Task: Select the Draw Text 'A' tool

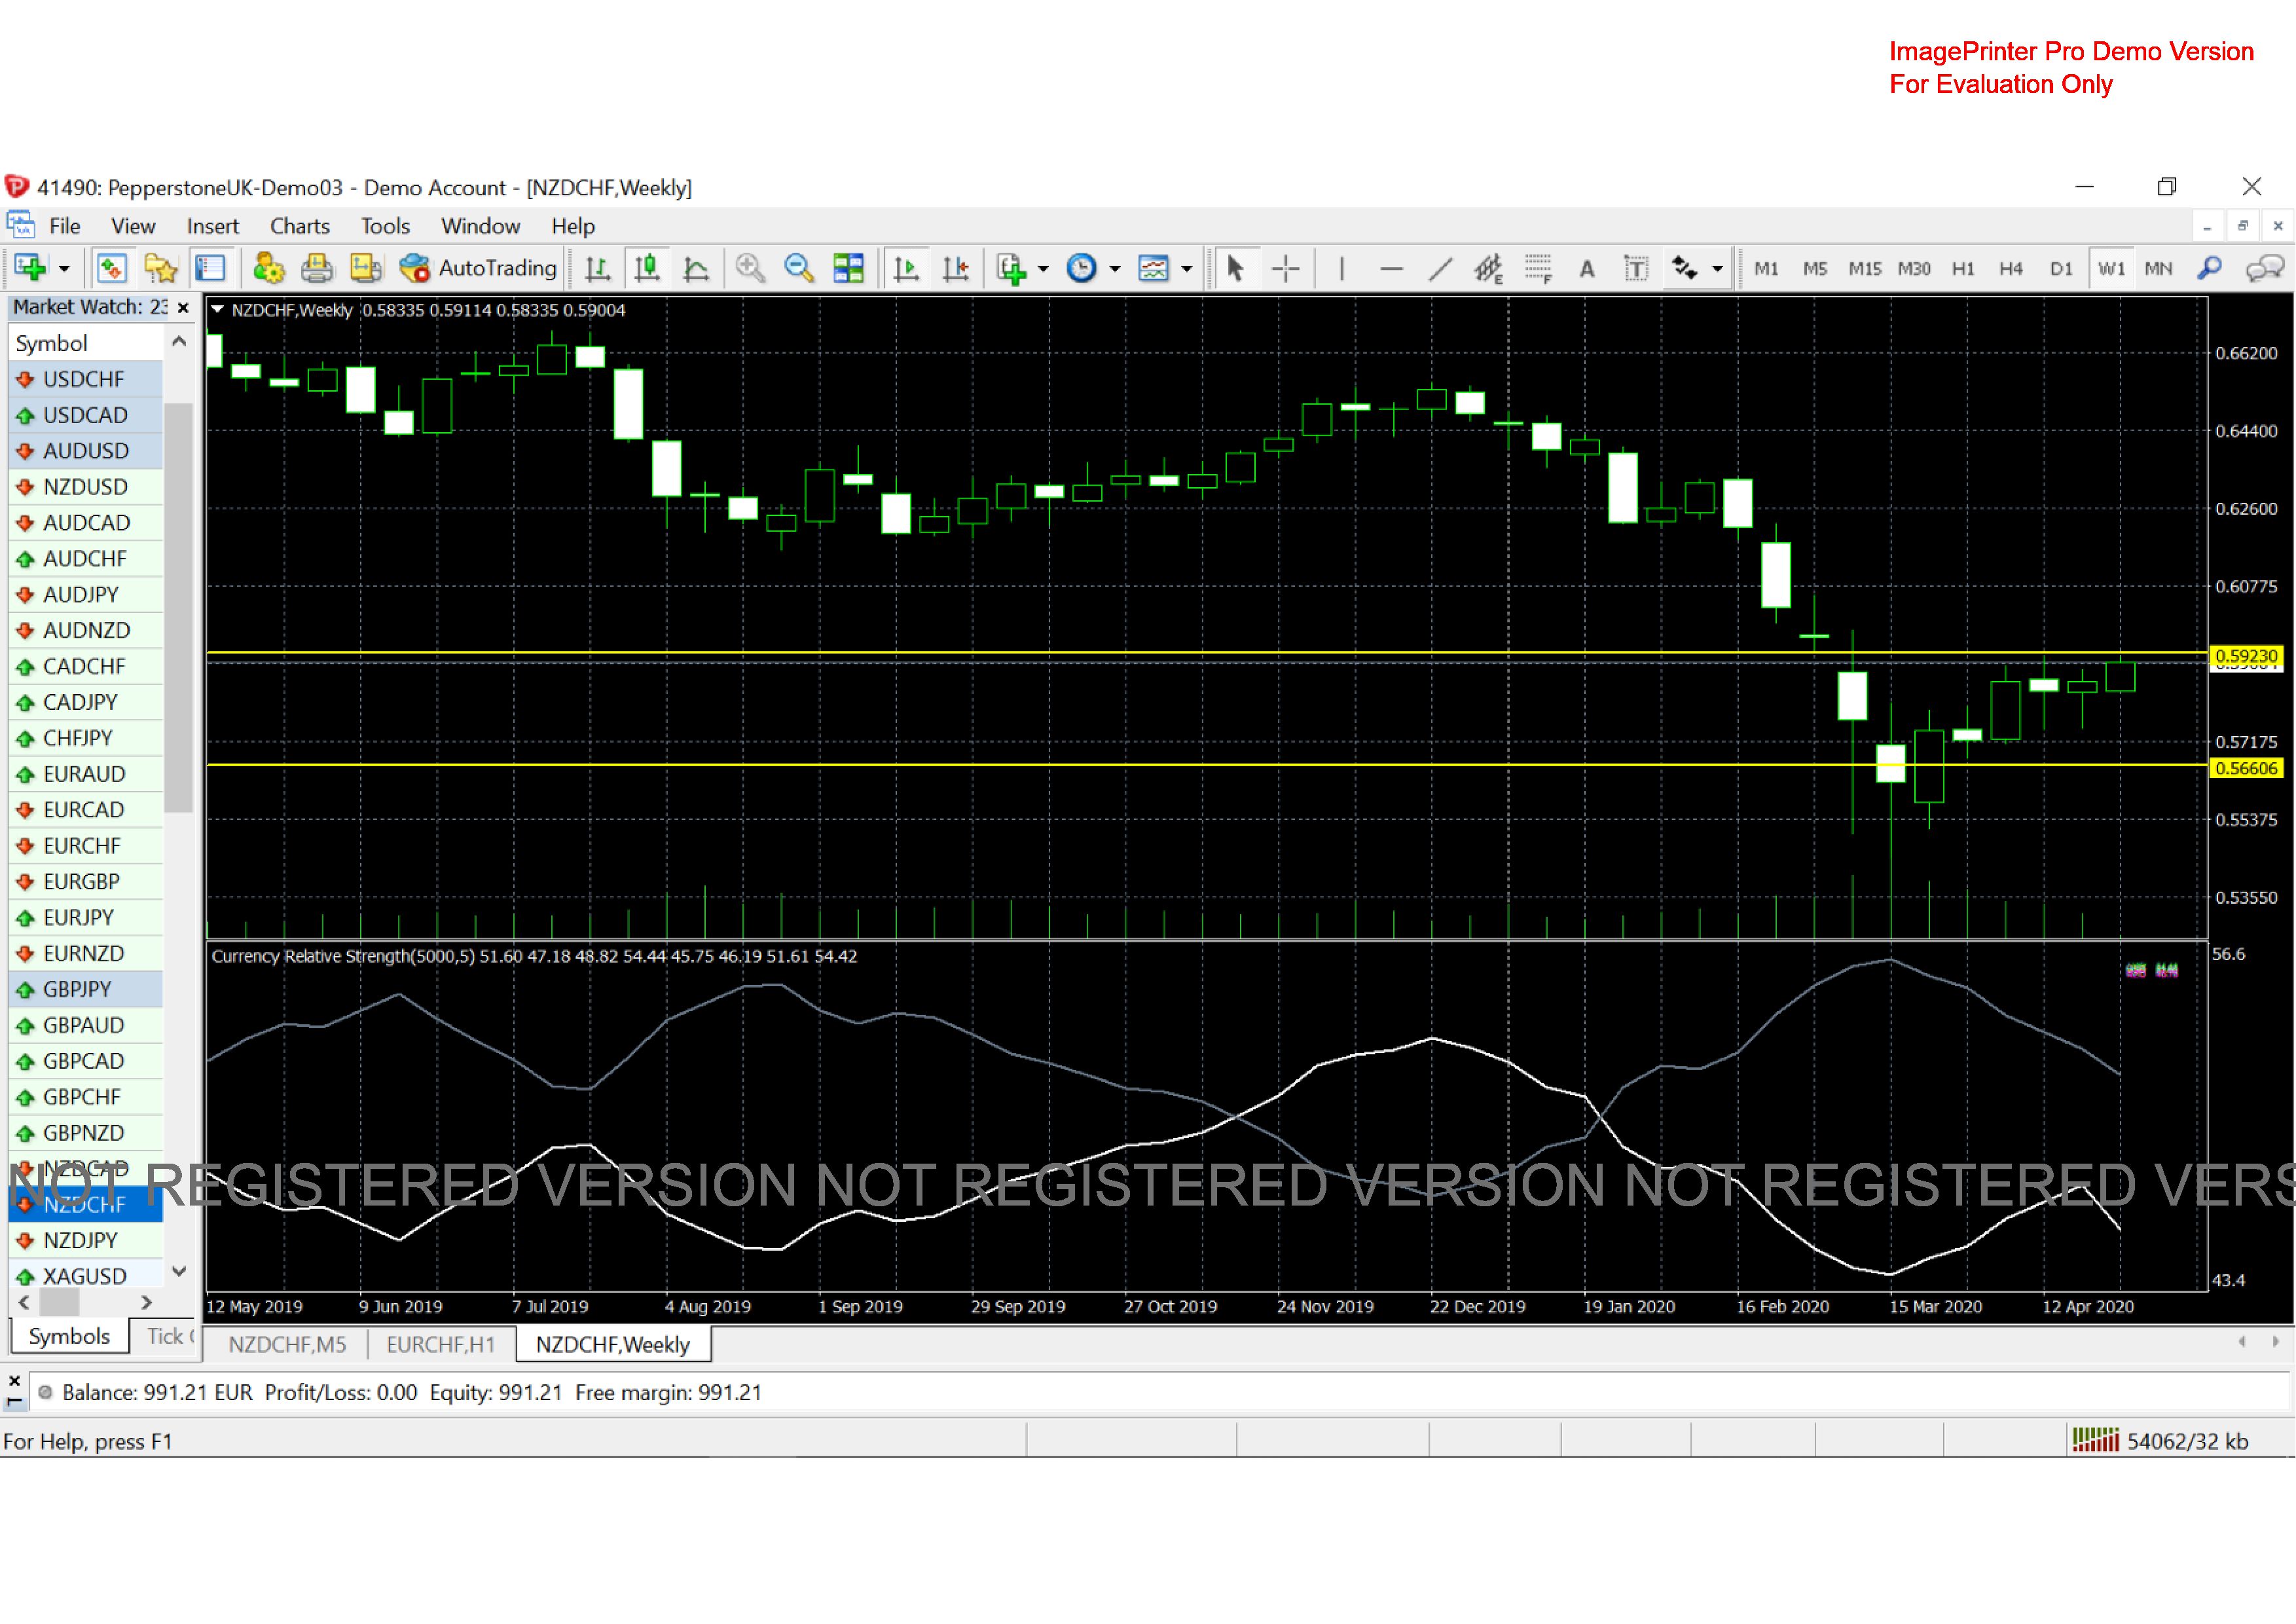Action: pyautogui.click(x=1587, y=268)
